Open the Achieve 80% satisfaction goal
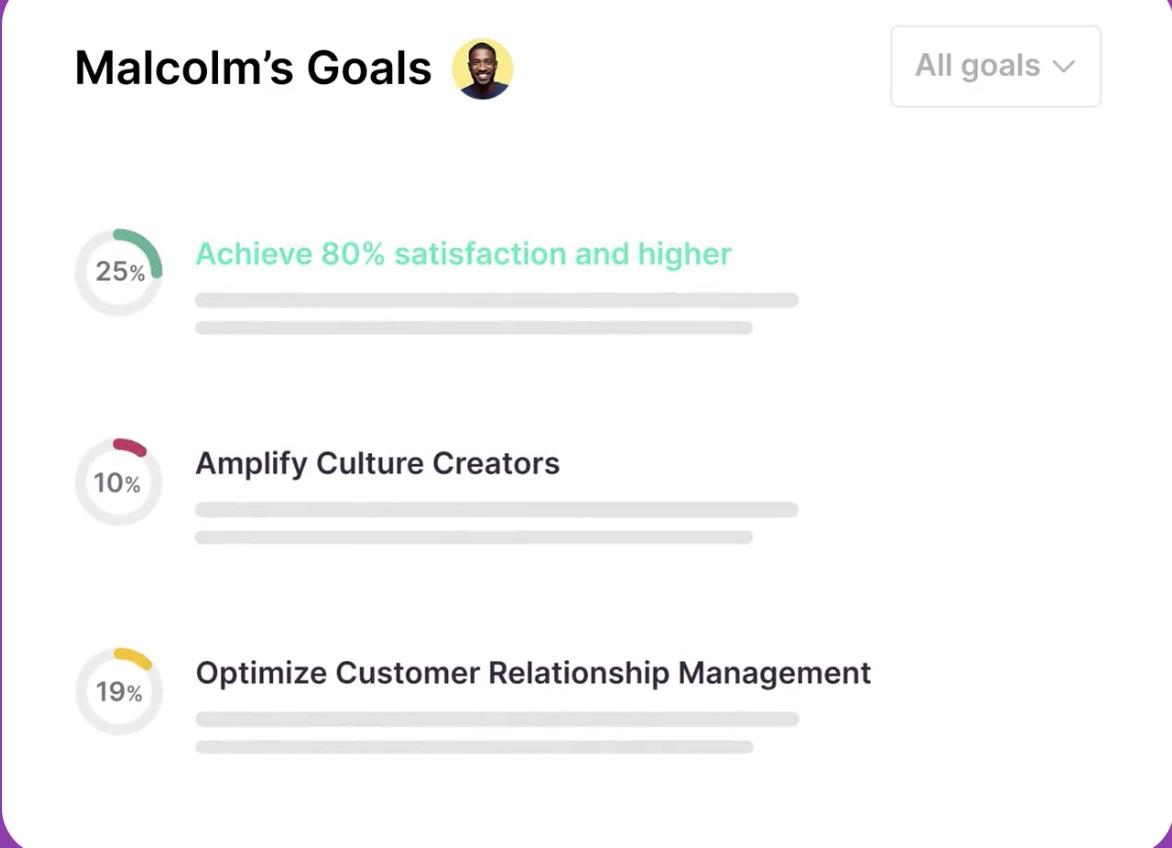Image resolution: width=1172 pixels, height=848 pixels. coord(464,254)
